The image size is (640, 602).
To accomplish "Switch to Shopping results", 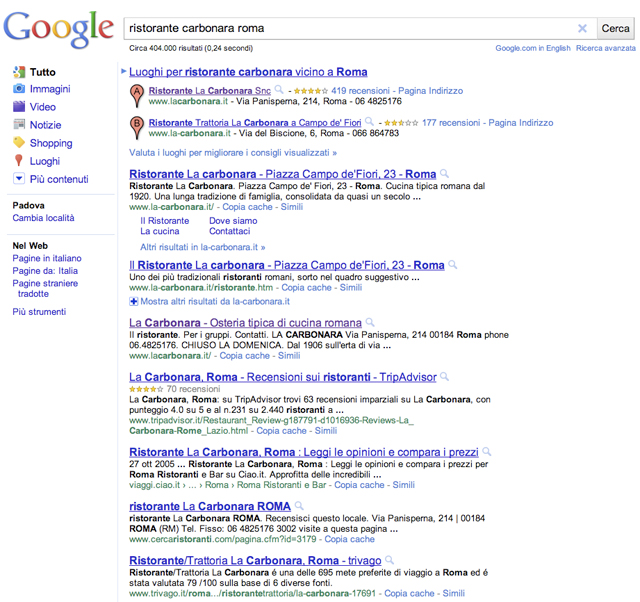I will [x=51, y=143].
